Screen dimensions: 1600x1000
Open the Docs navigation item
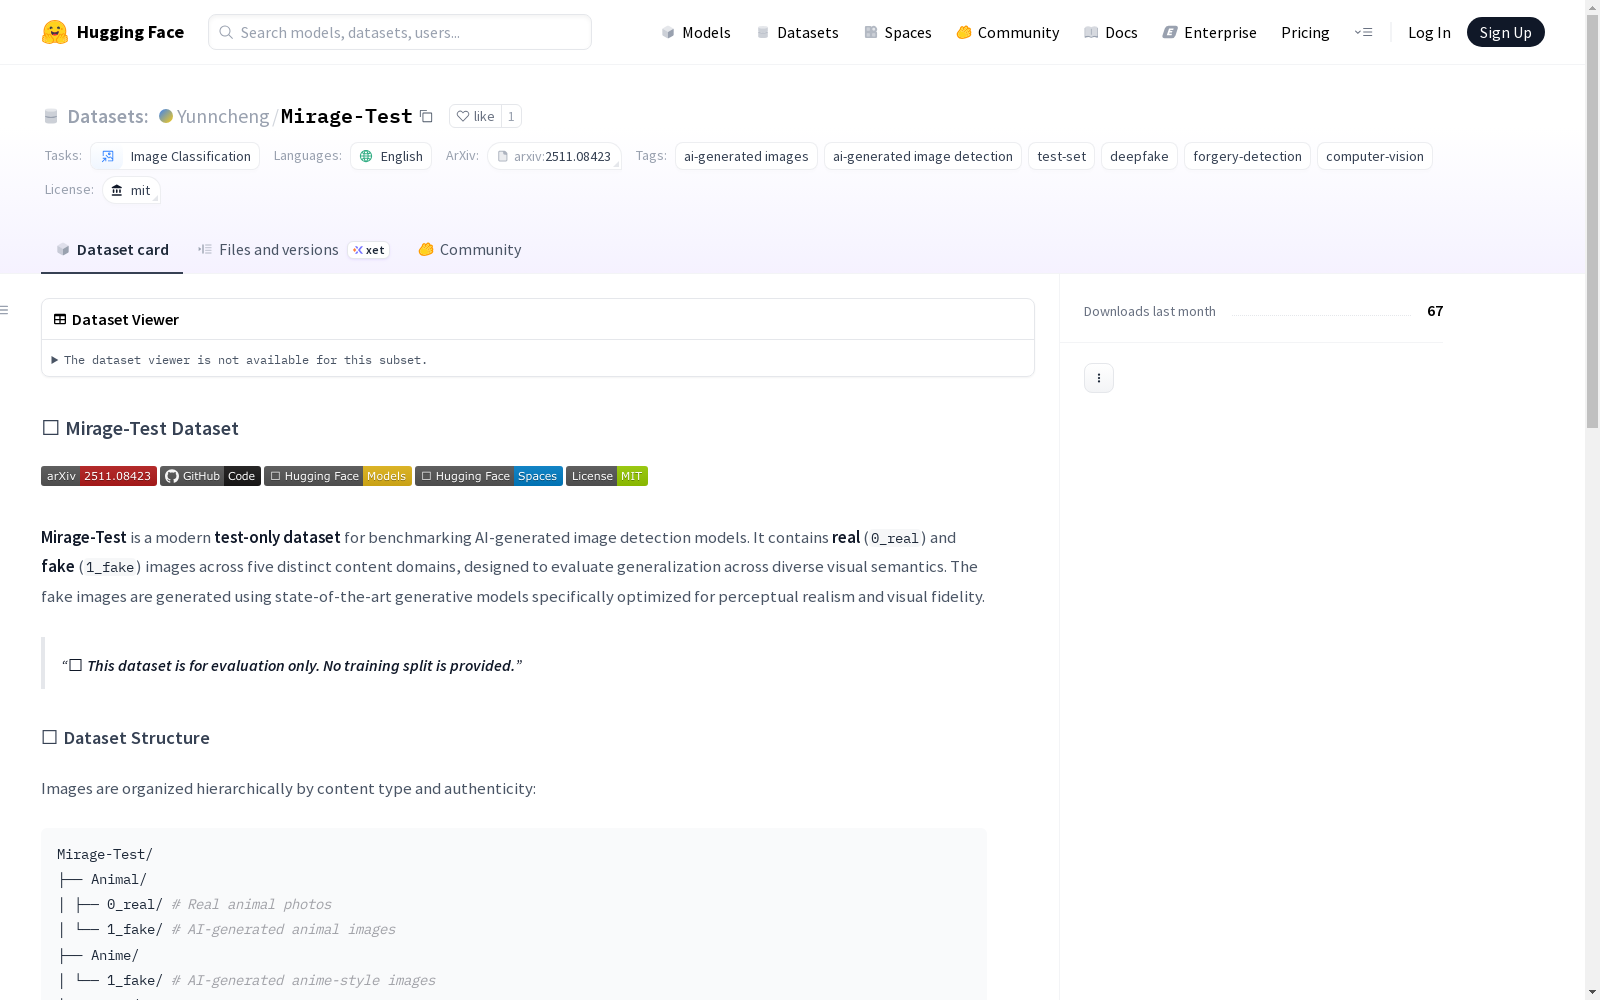(1111, 32)
